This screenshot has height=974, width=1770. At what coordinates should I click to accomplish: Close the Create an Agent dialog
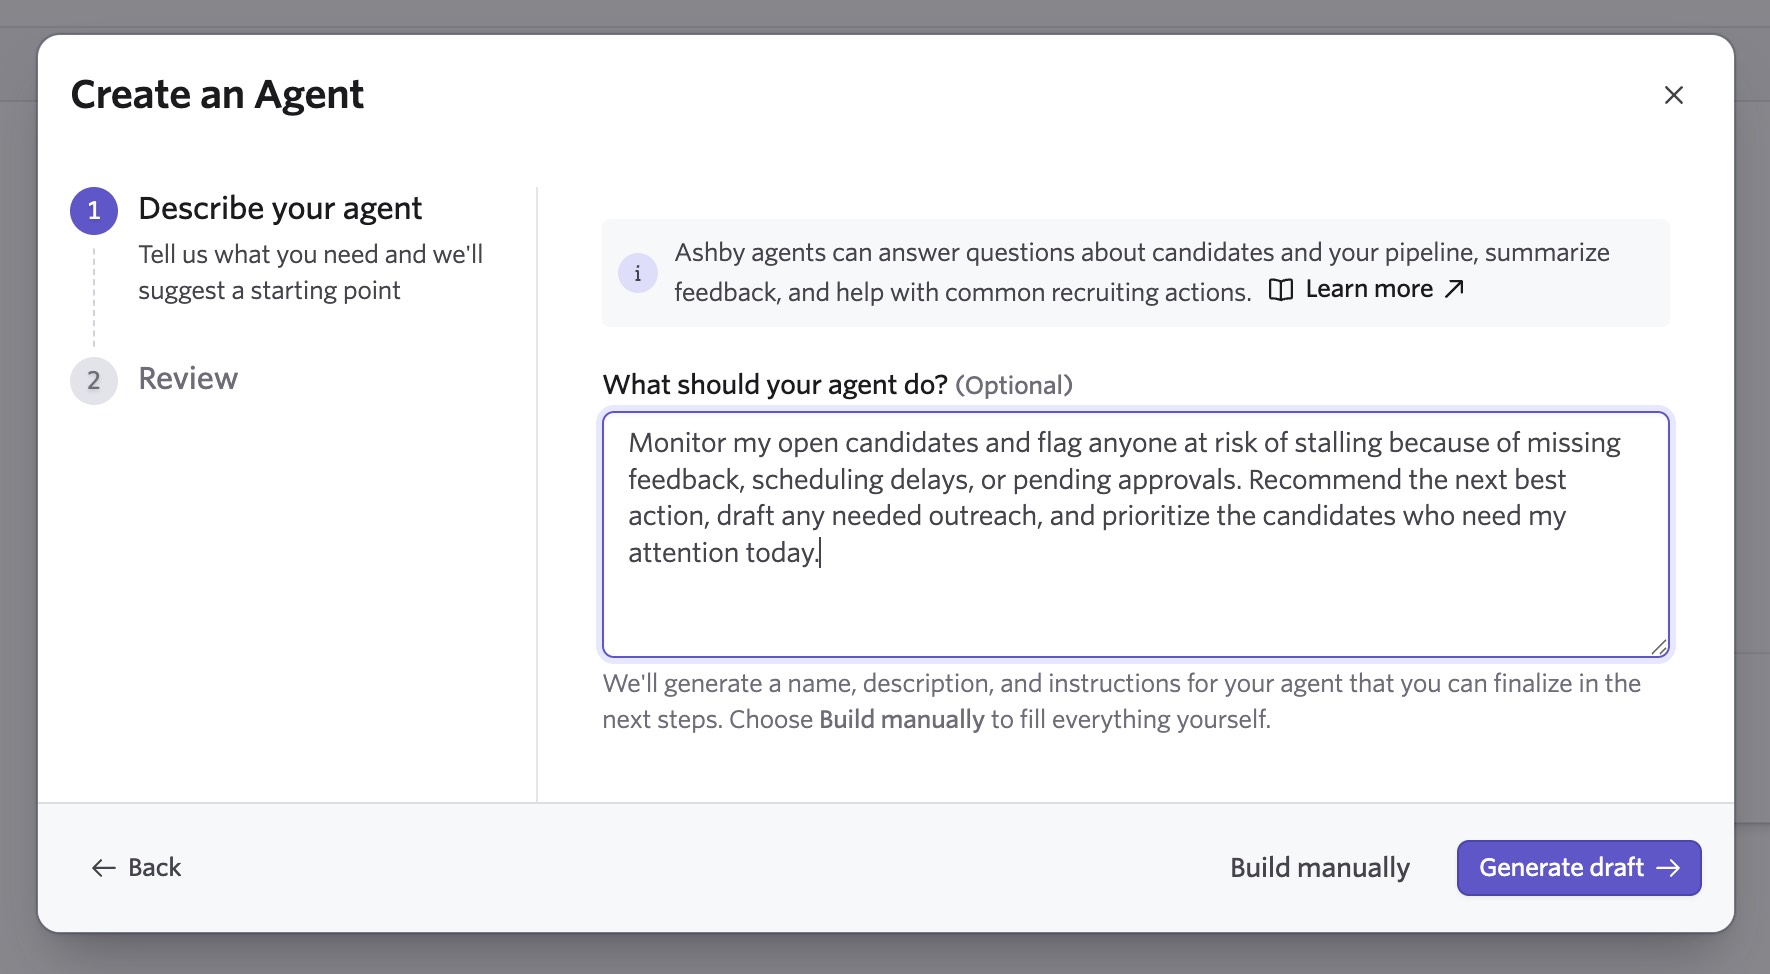point(1673,95)
